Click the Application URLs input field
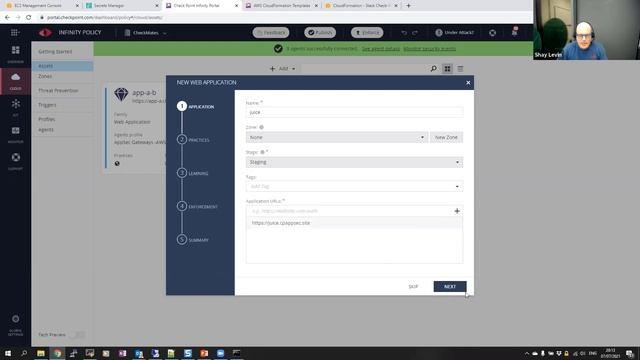The width and height of the screenshot is (640, 360). (349, 211)
